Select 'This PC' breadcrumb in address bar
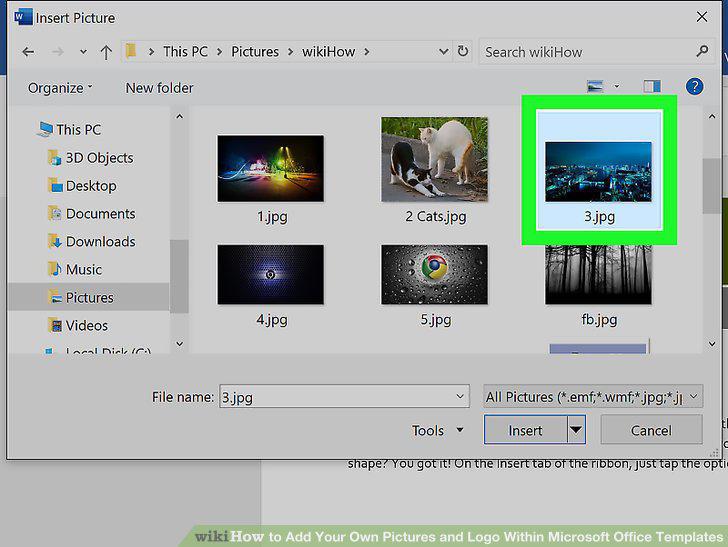Viewport: 728px width, 547px height. coord(185,52)
